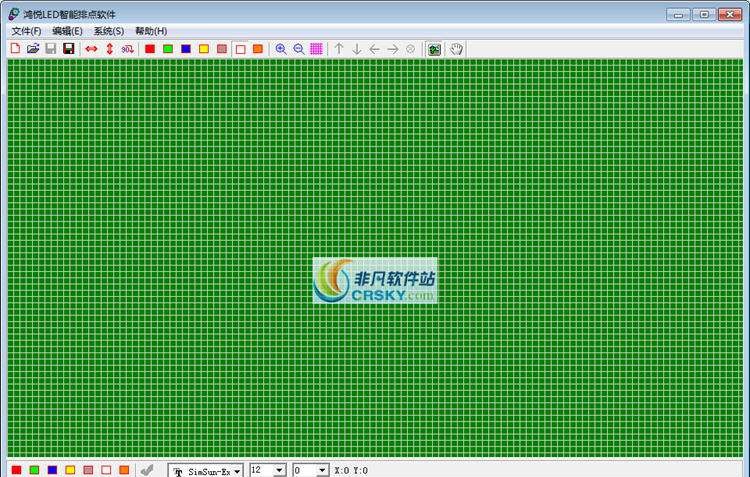Click the gray checkmark icon in bottom bar
The image size is (750, 477).
(x=147, y=470)
